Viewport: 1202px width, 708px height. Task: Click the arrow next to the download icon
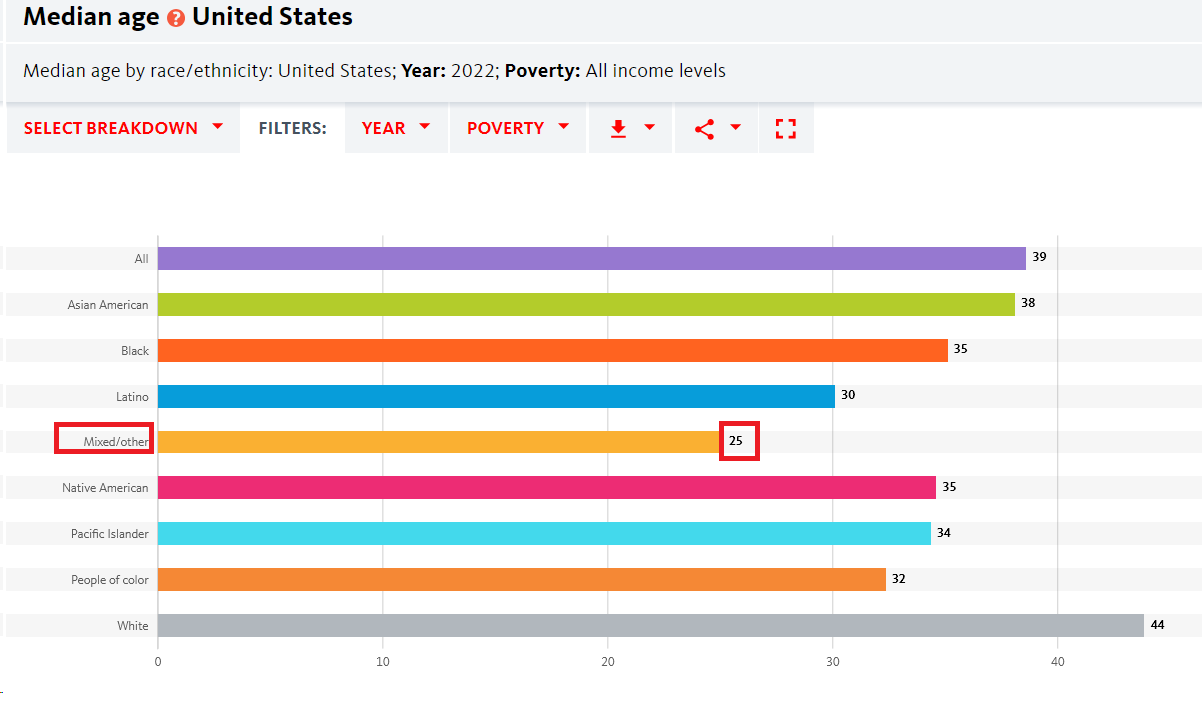point(650,127)
